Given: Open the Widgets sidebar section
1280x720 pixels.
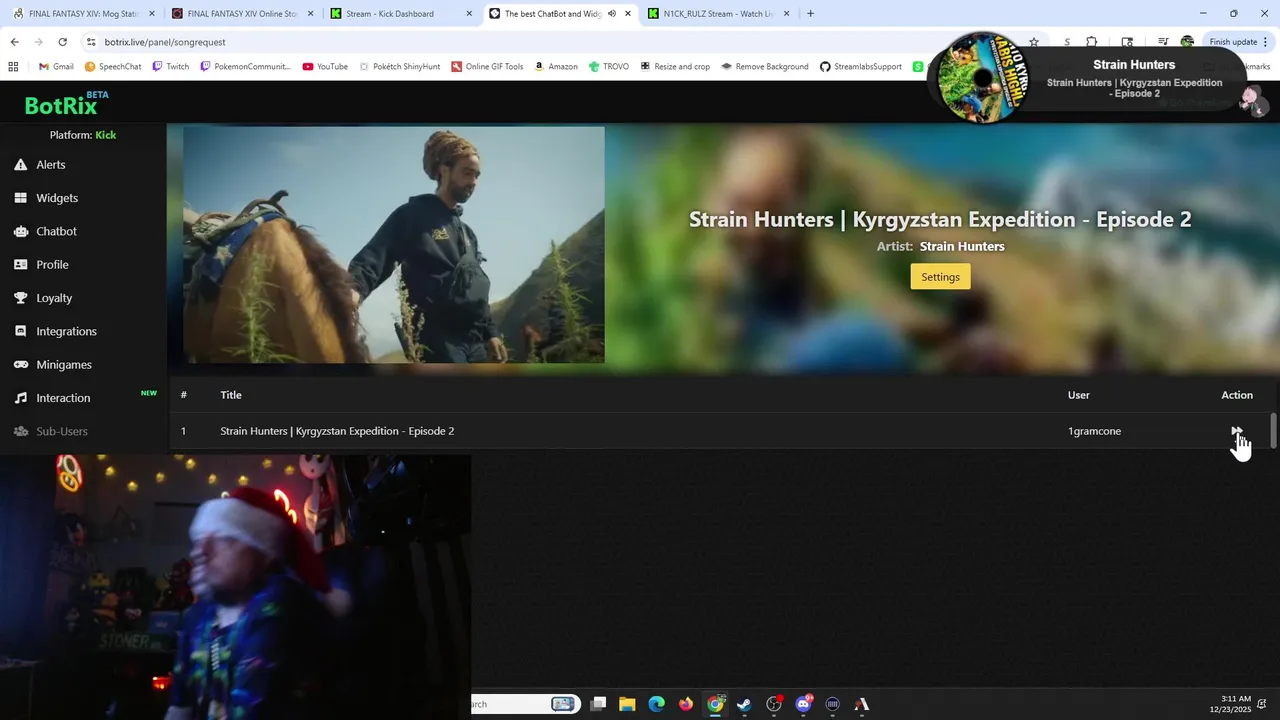Looking at the screenshot, I should (x=46, y=198).
